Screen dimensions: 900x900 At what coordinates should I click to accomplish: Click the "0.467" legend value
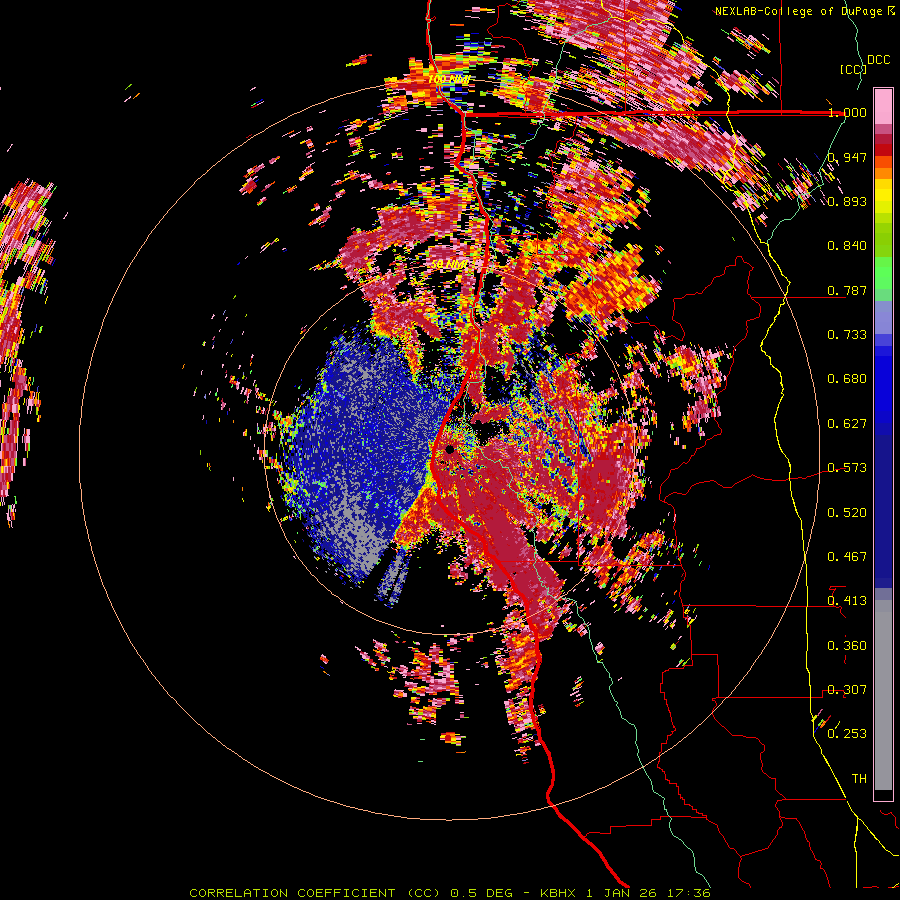pyautogui.click(x=847, y=556)
